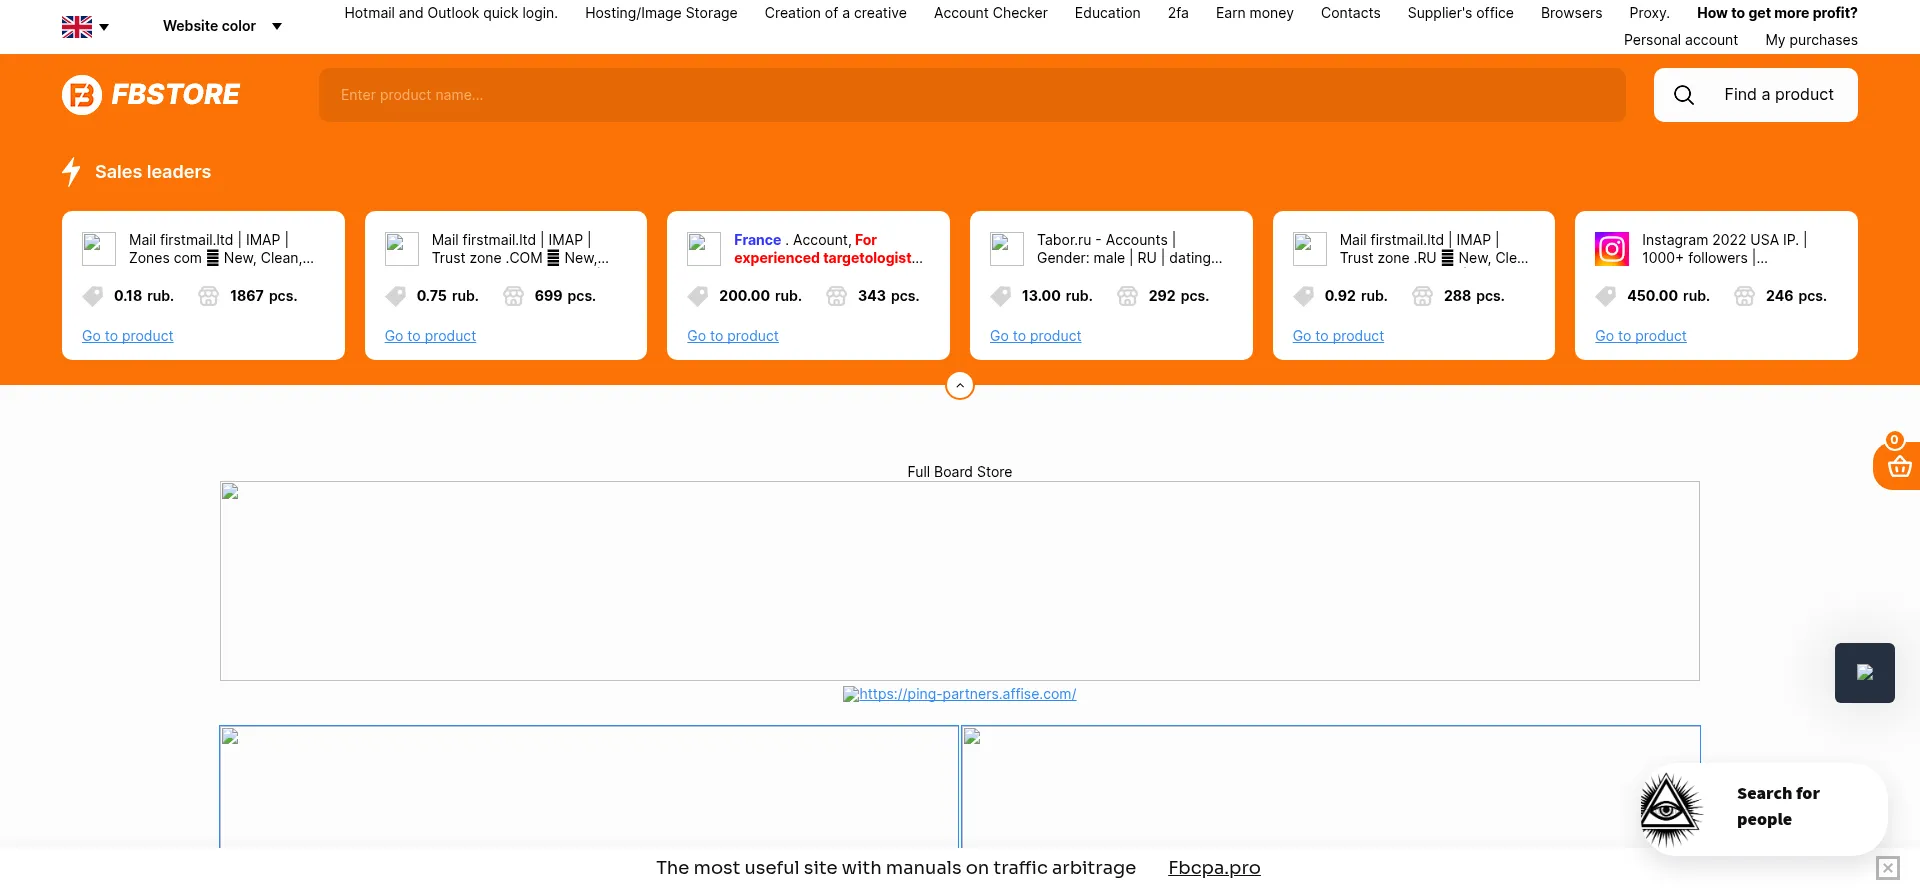Click the Earn money link
The width and height of the screenshot is (1920, 888).
pos(1254,13)
